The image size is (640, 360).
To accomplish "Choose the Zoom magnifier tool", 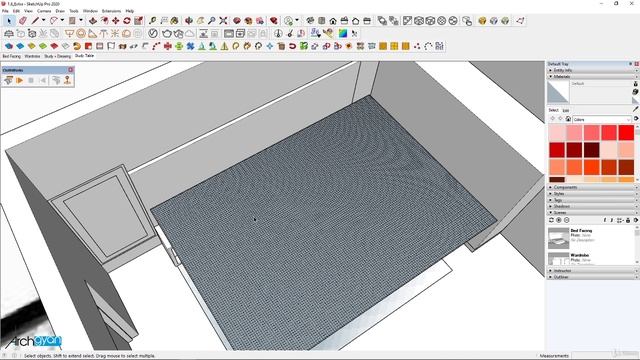I will click(x=212, y=21).
